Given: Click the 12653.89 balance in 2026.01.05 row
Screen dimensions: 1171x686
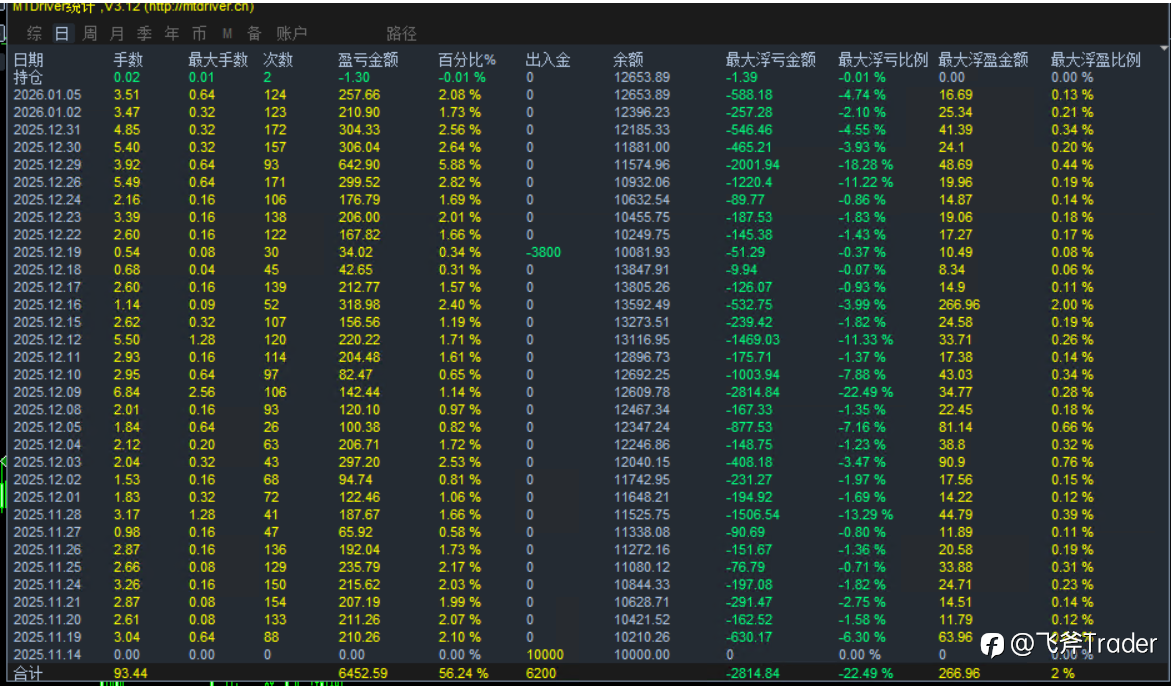Looking at the screenshot, I should (642, 95).
